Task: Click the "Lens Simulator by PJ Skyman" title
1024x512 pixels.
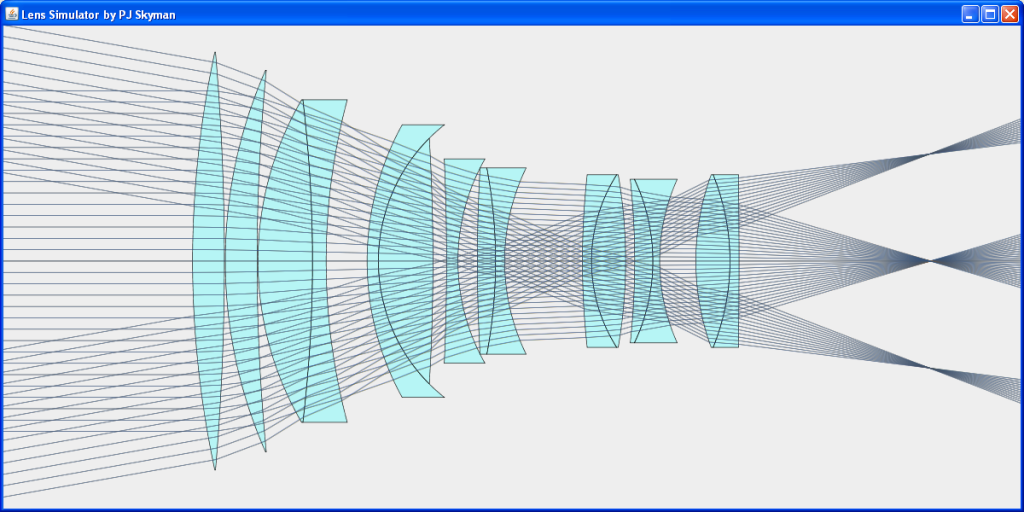Action: [98, 14]
